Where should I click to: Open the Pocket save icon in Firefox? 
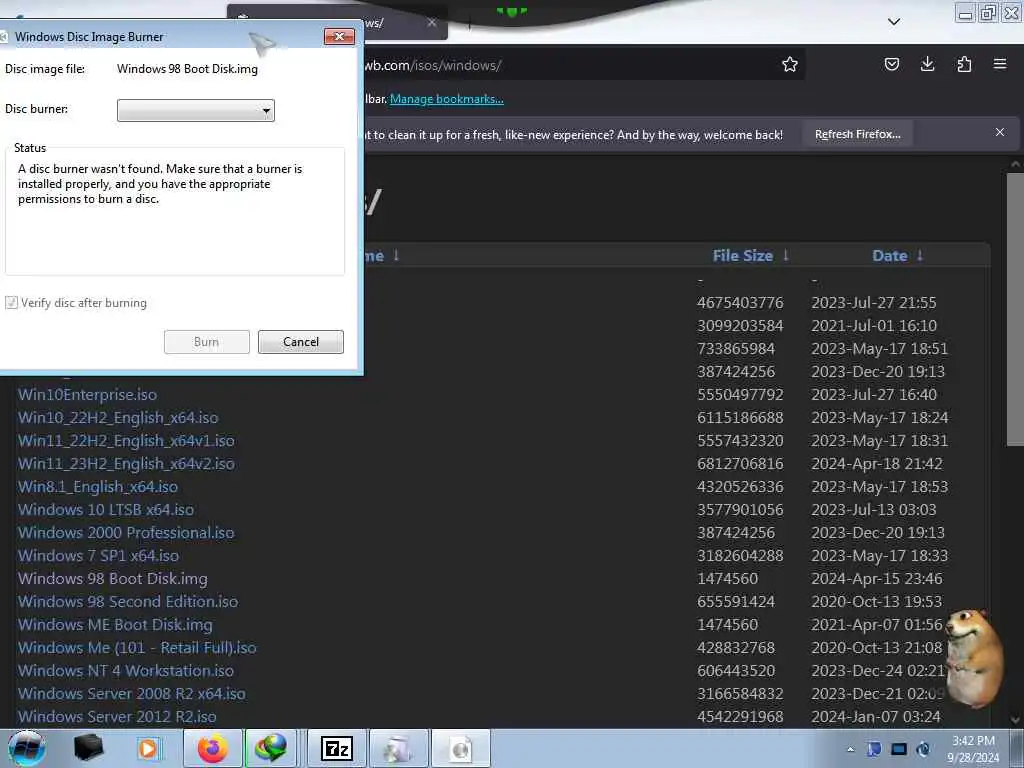891,64
